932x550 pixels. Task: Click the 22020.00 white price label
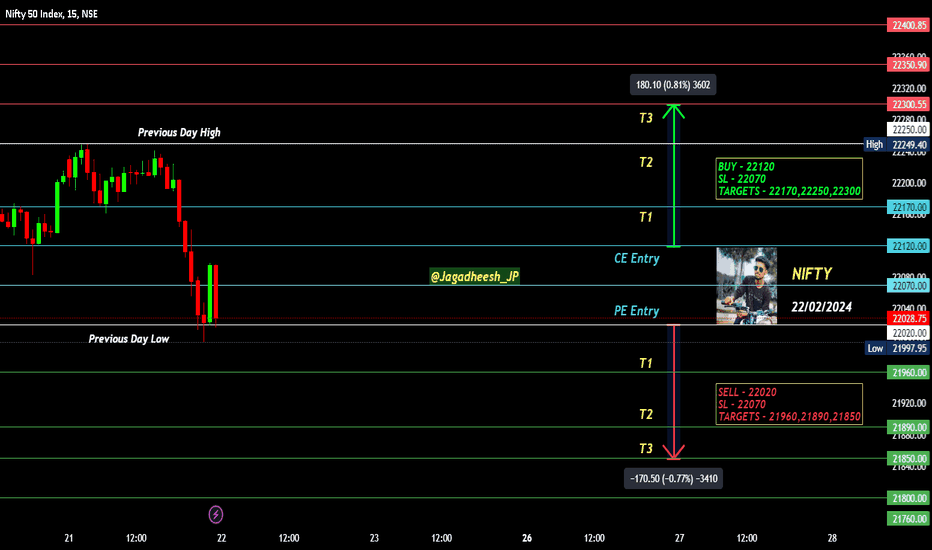(x=909, y=333)
